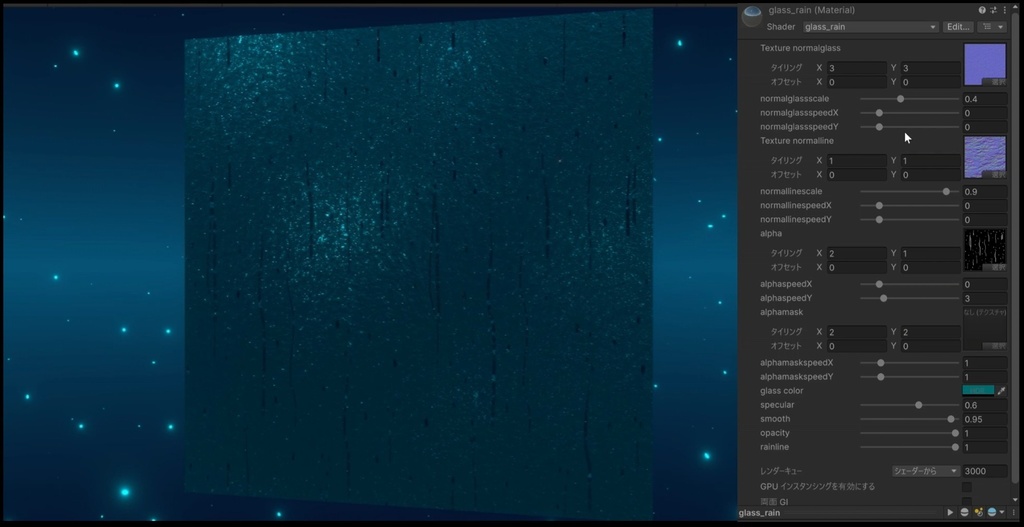Edit normalglass offset X field

(856, 82)
